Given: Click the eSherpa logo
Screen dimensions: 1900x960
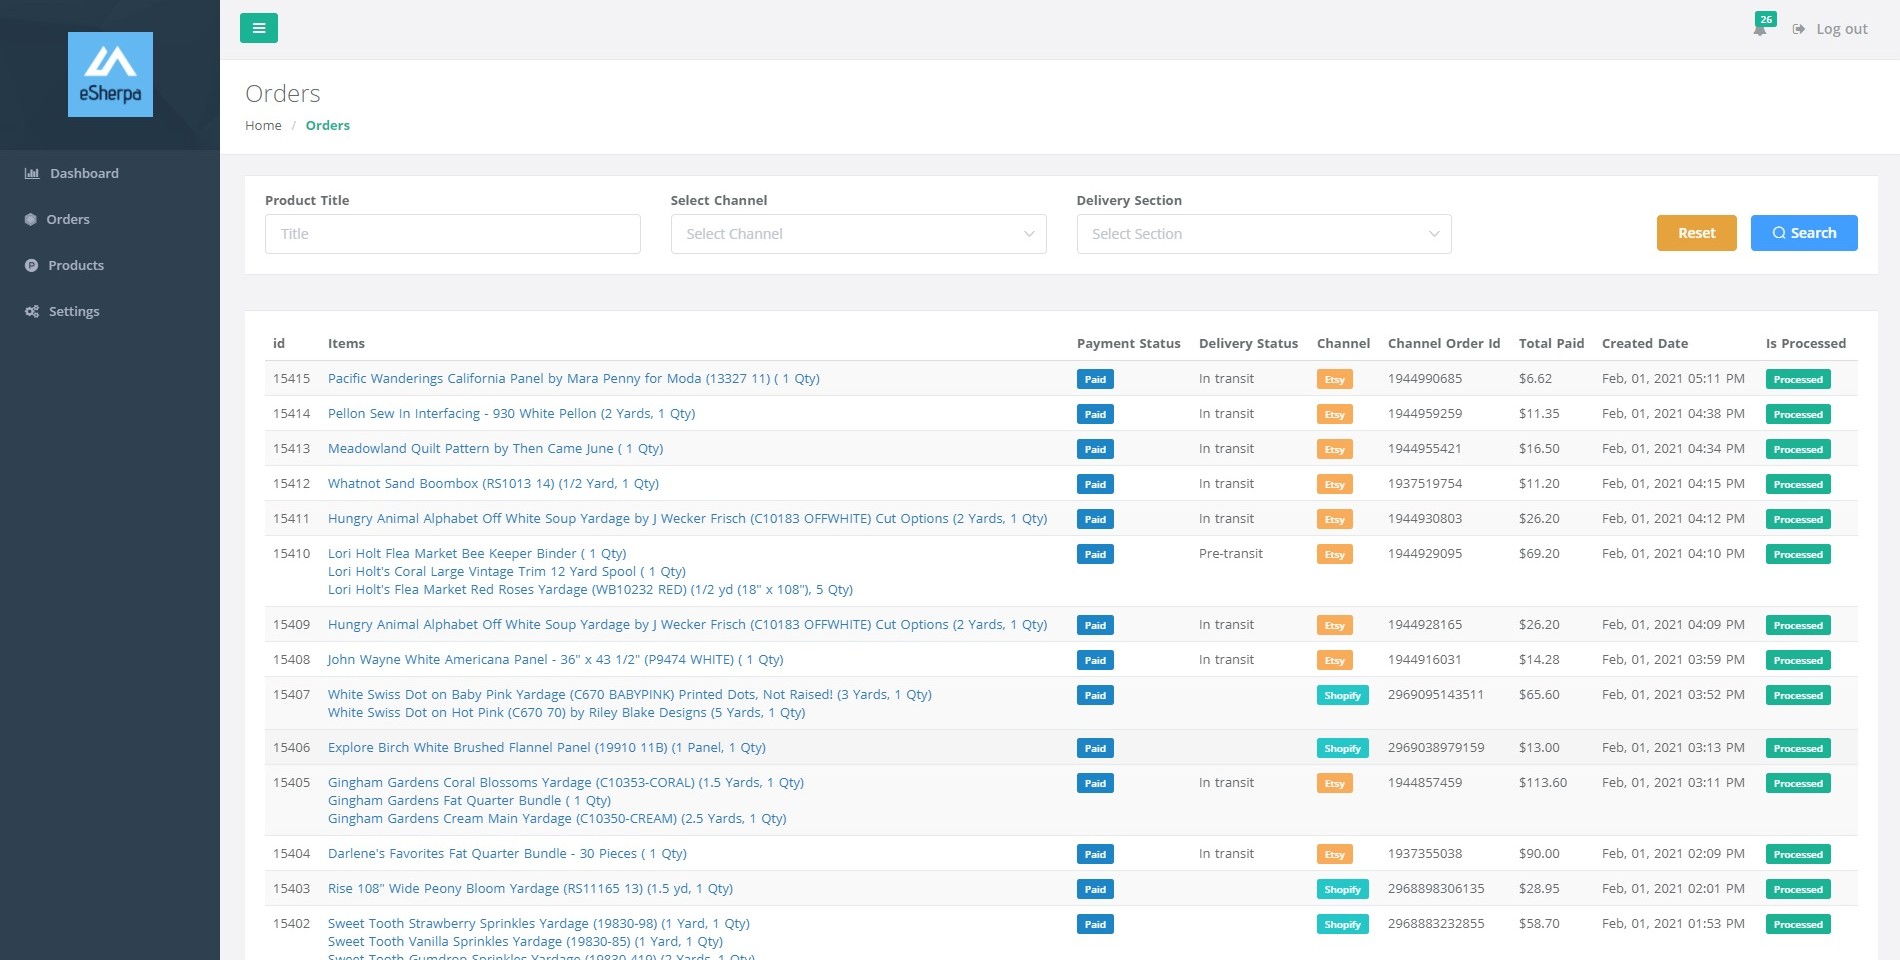Looking at the screenshot, I should pos(110,75).
